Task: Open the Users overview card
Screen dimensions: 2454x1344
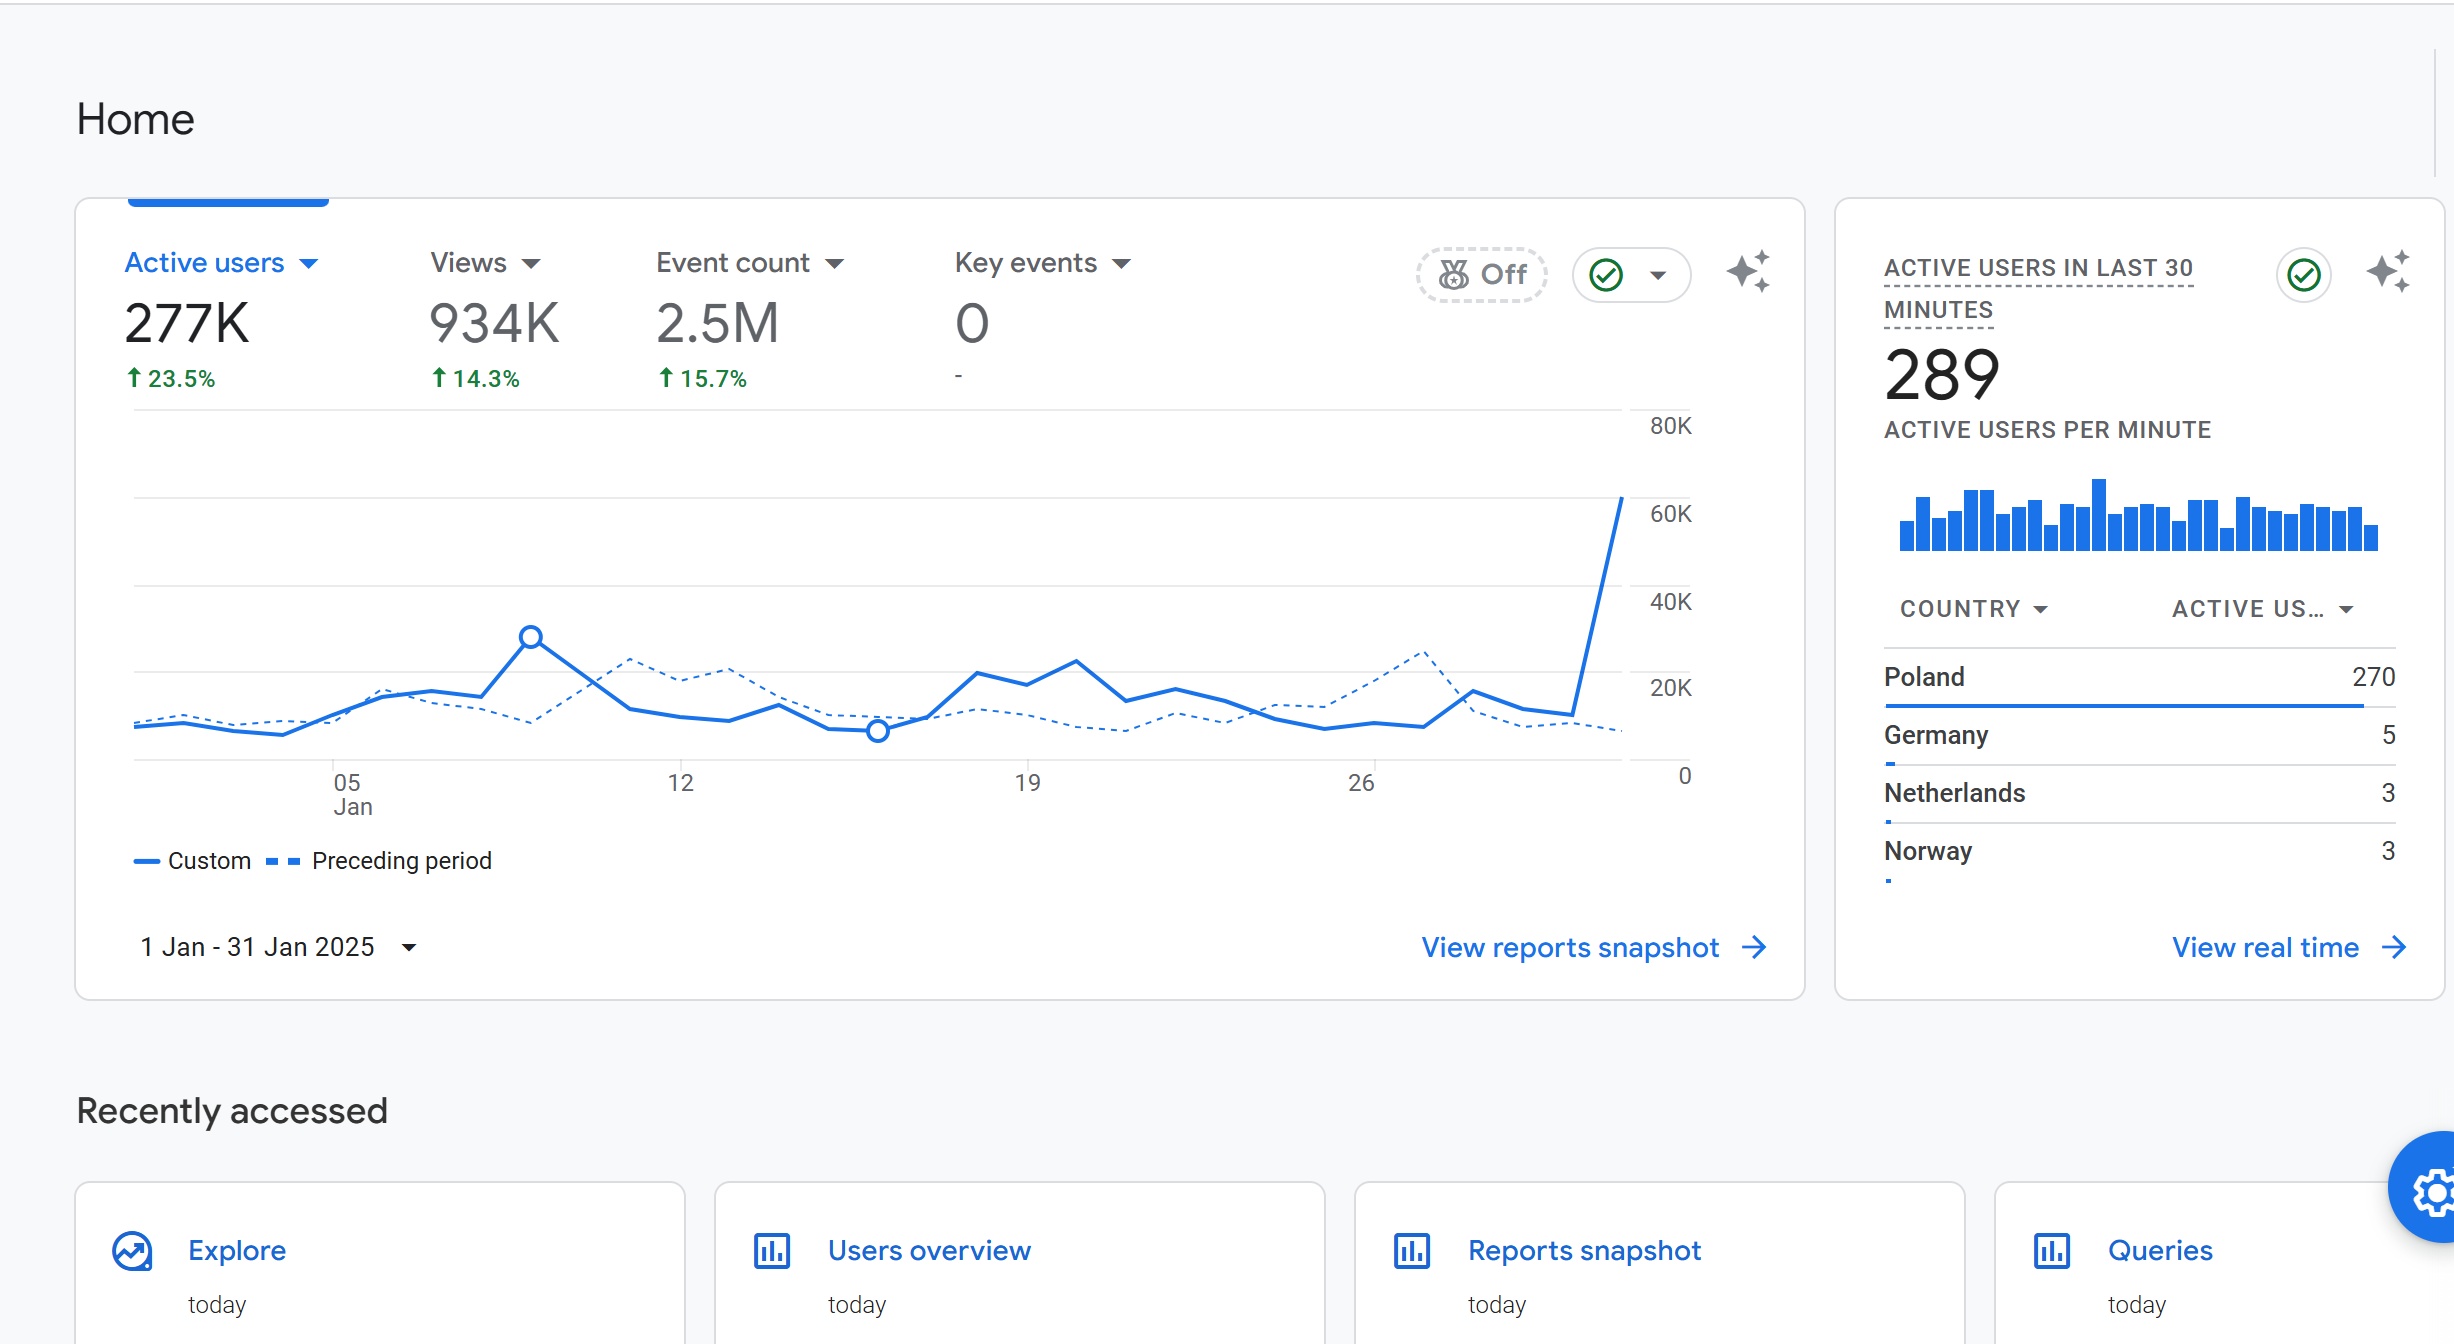Action: point(1020,1264)
